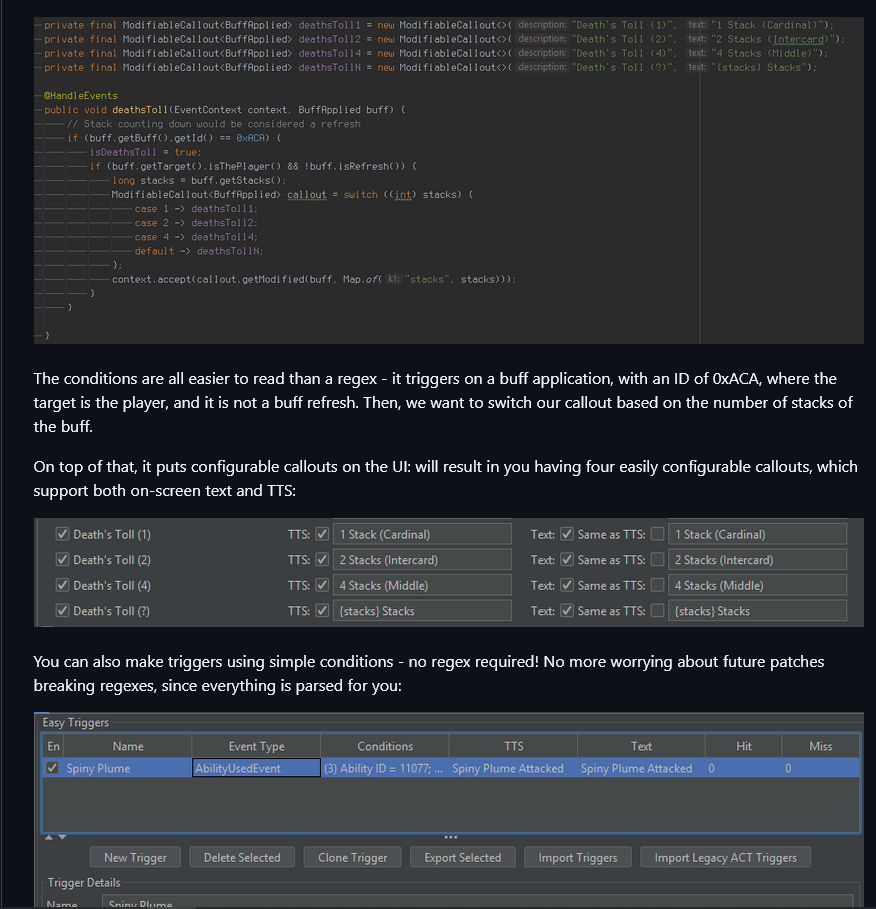This screenshot has width=876, height=909.
Task: Enable Same as TTS for Death's Toll (2)
Action: 657,559
